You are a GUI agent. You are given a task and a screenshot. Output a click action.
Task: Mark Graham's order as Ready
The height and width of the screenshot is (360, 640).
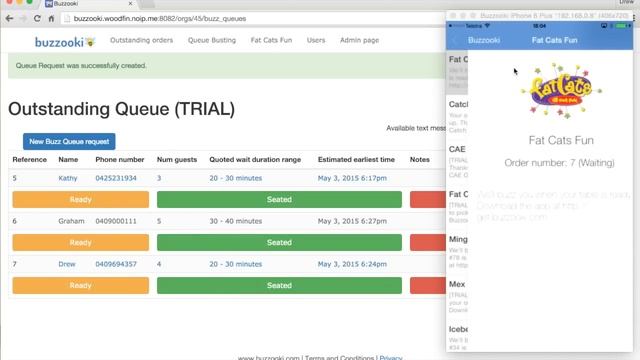point(80,242)
